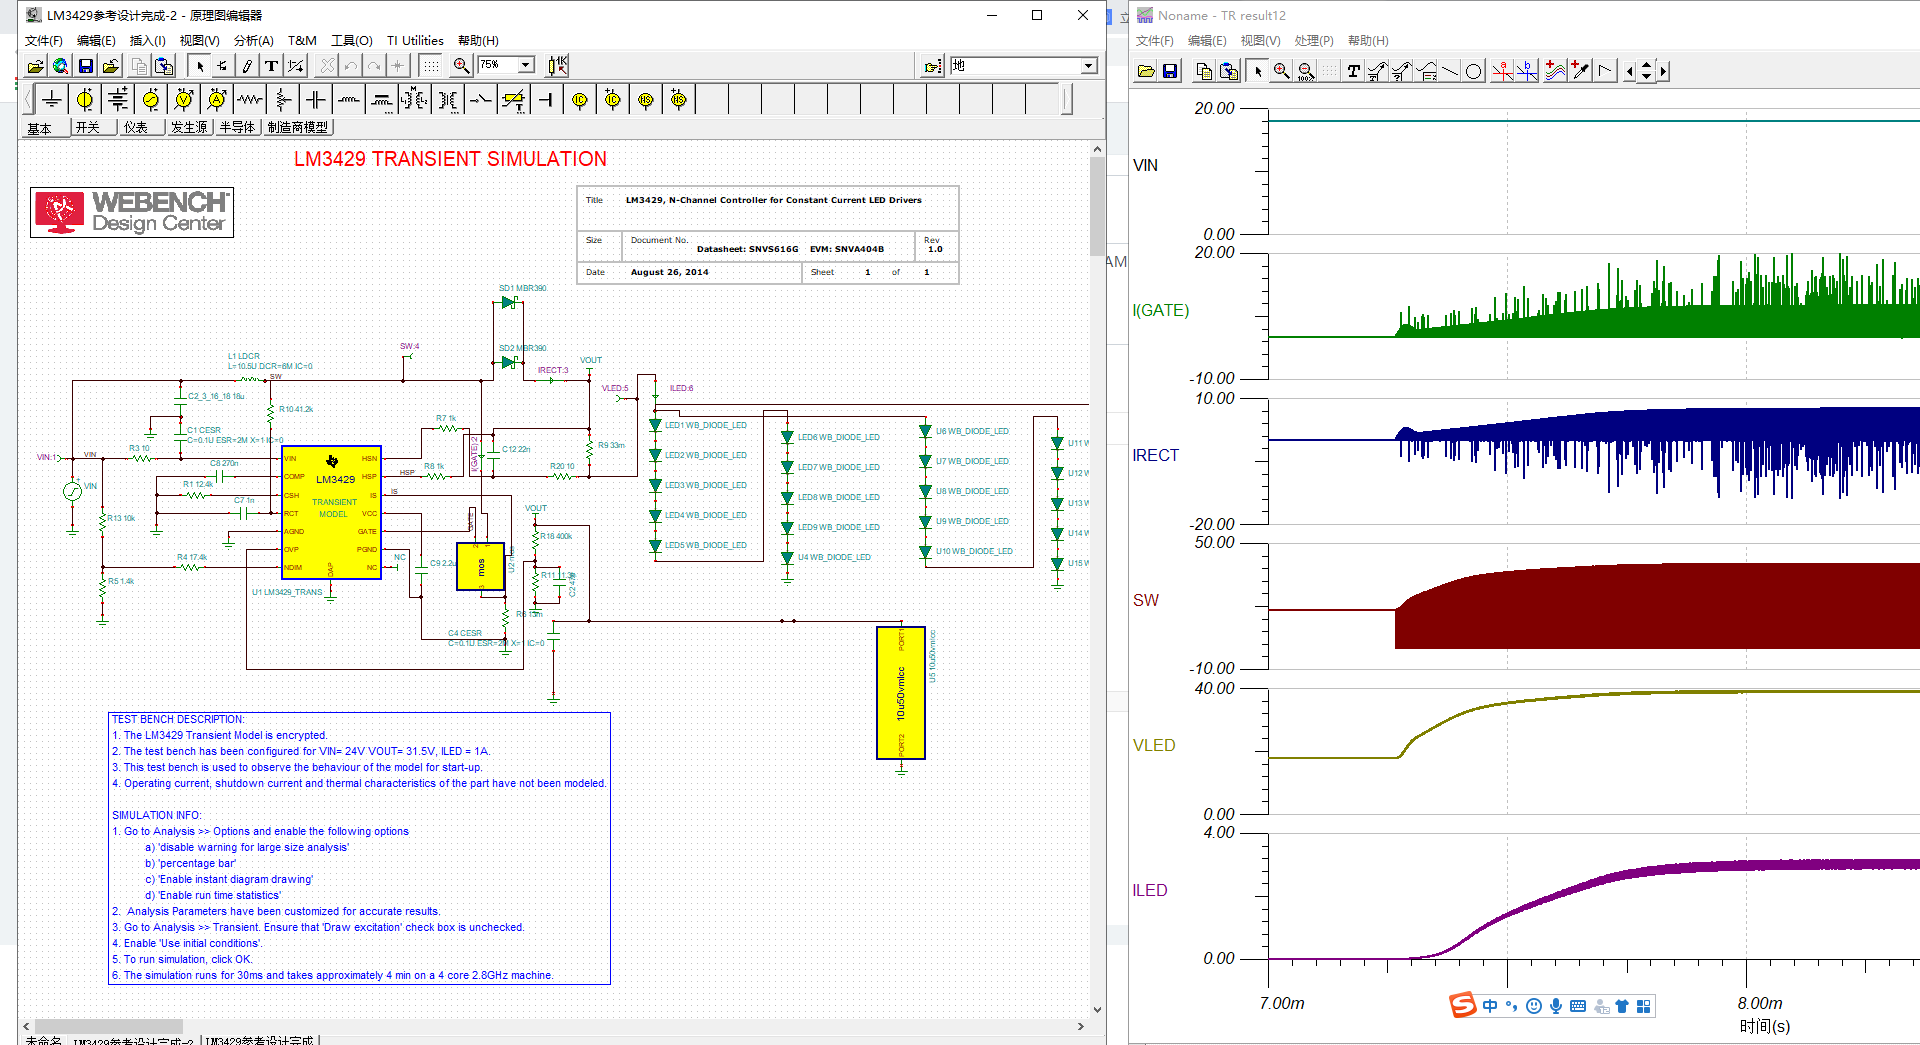Pick the resistor component icon
1920x1045 pixels.
coord(250,100)
